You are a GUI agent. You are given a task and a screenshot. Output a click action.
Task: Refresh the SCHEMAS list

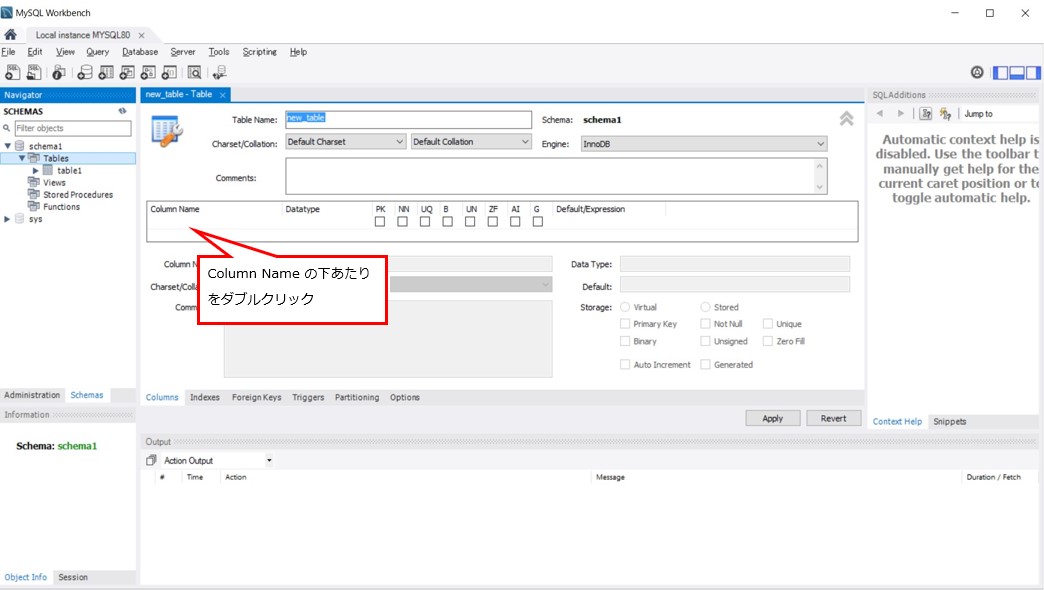(123, 111)
